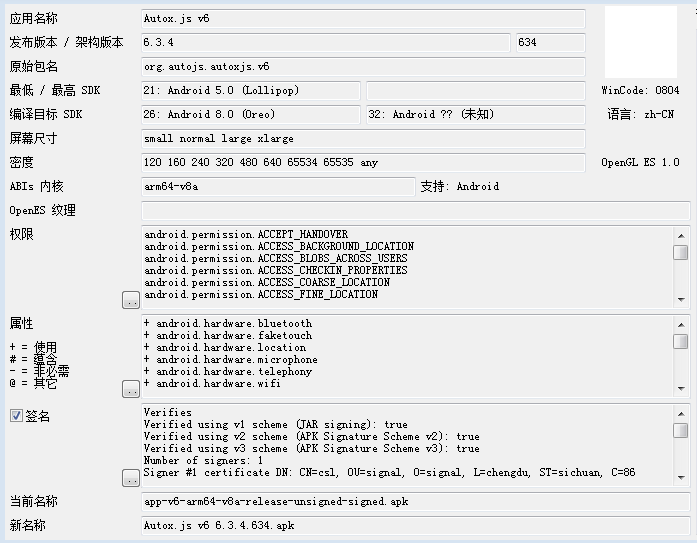
Task: Select android.hardware.wifi line
Action: [212, 383]
